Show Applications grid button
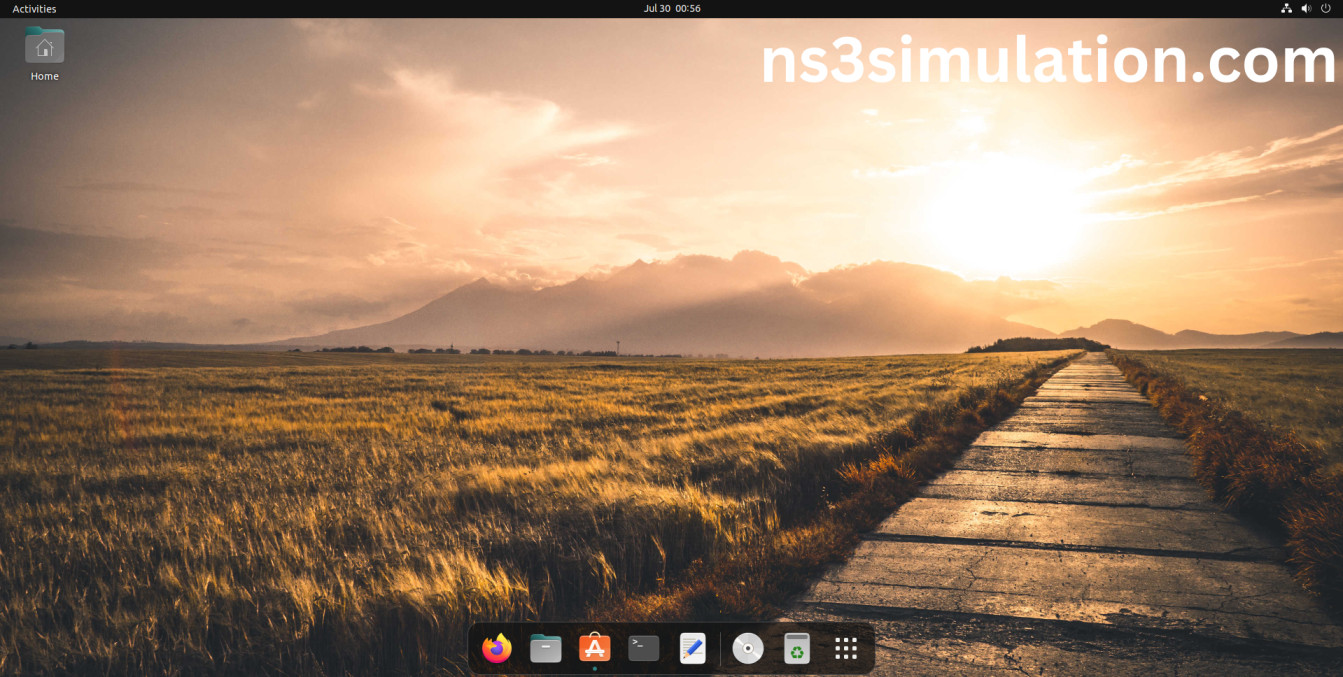 tap(846, 649)
